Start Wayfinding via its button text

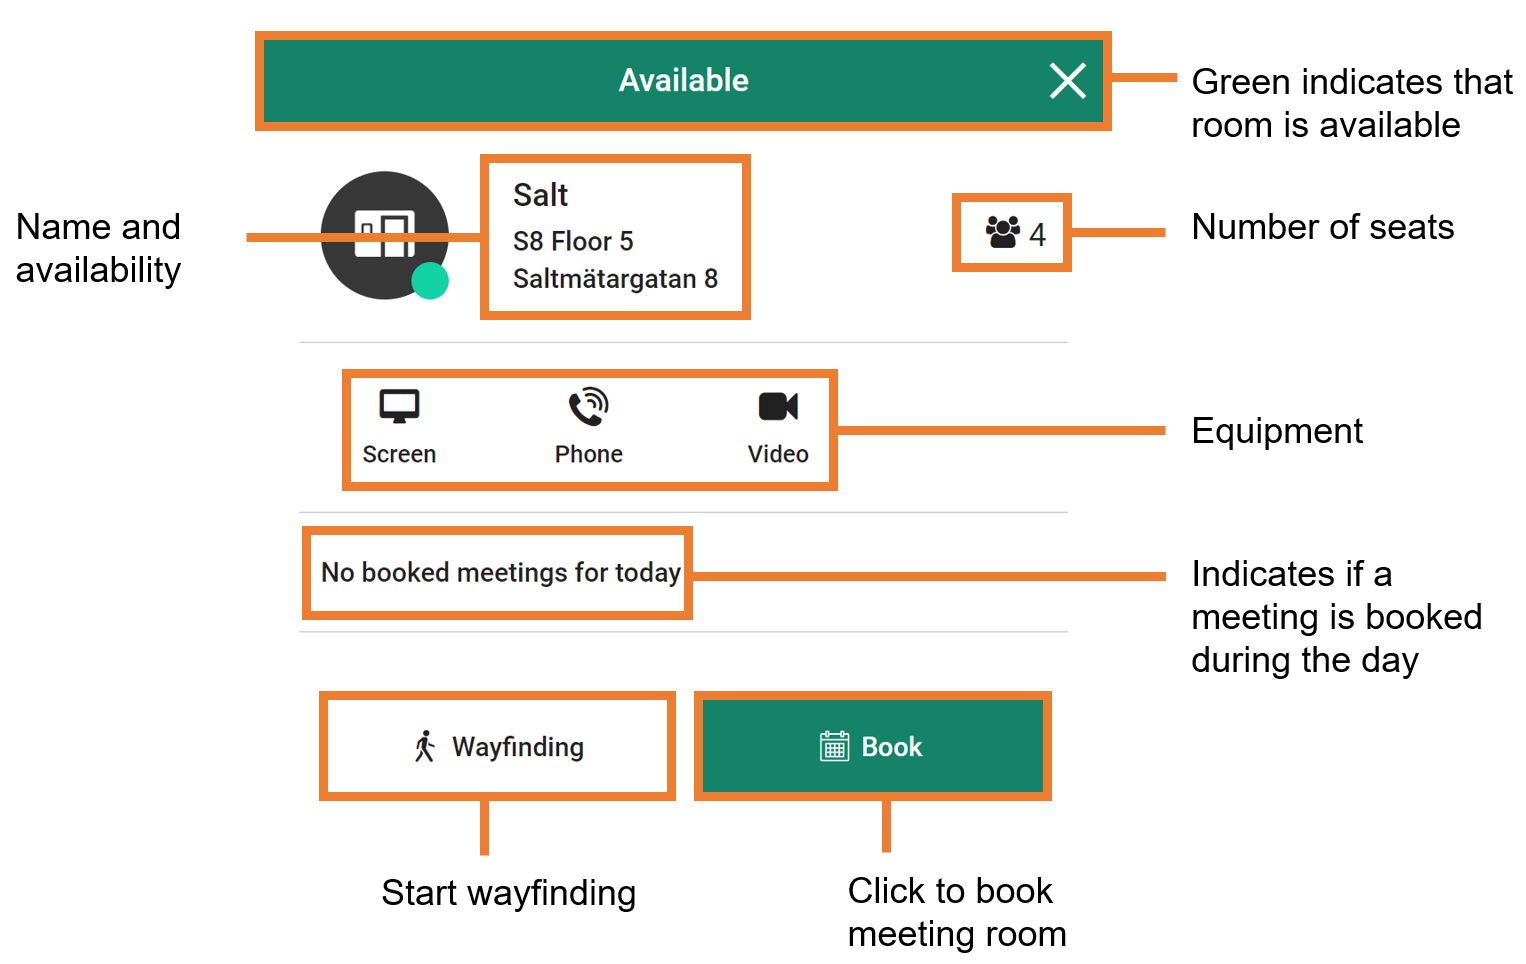coord(517,747)
